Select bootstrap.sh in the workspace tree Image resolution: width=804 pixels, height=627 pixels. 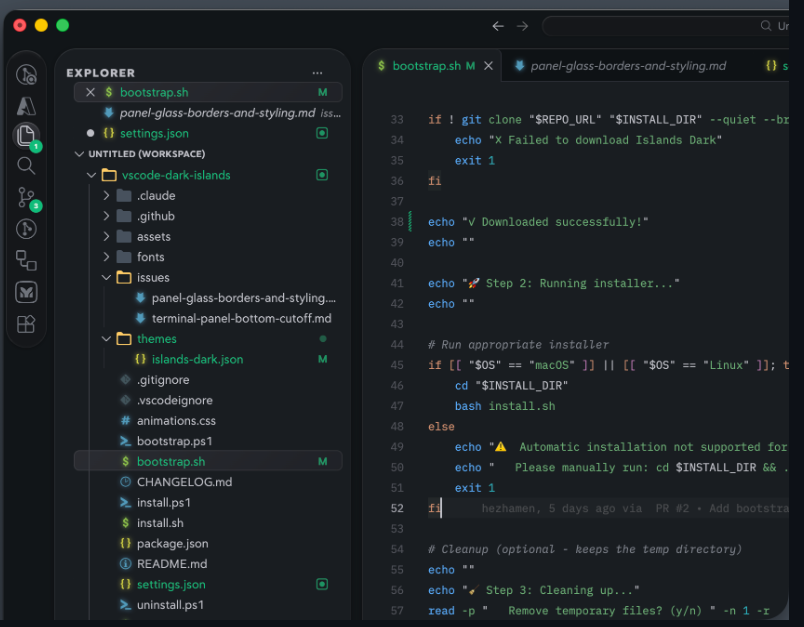(208, 461)
